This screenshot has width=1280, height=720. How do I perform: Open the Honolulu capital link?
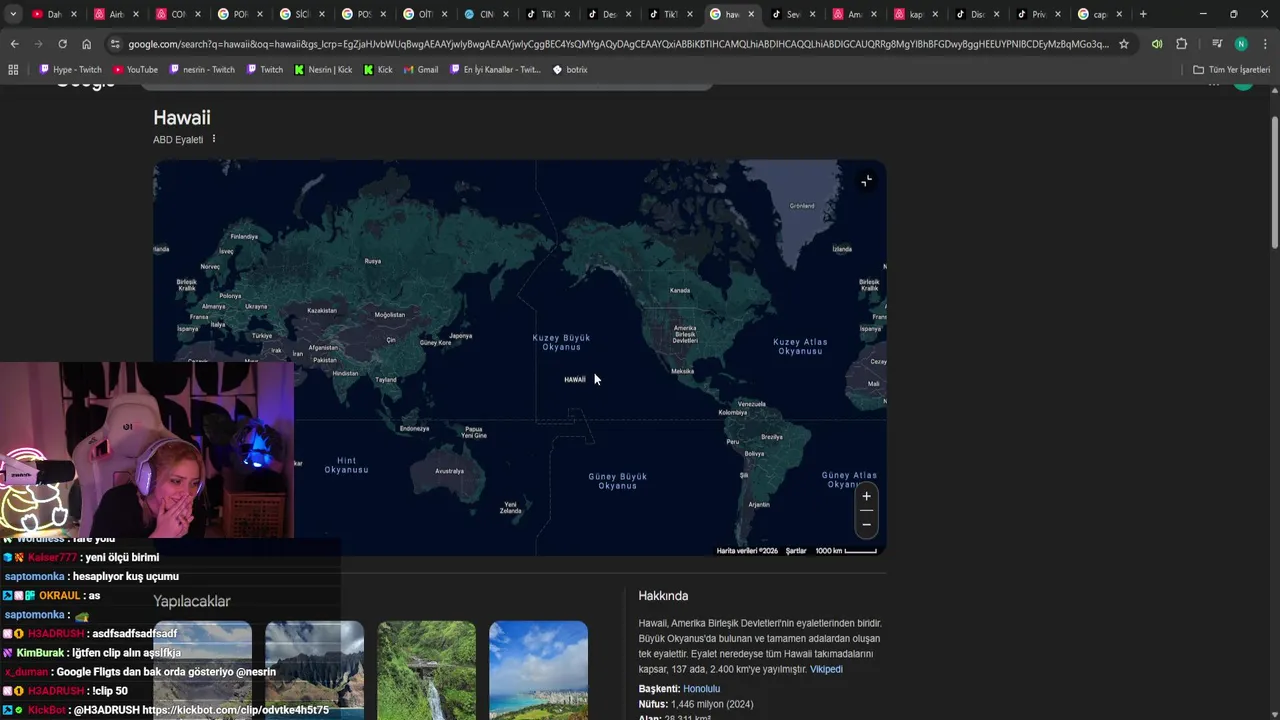click(701, 689)
